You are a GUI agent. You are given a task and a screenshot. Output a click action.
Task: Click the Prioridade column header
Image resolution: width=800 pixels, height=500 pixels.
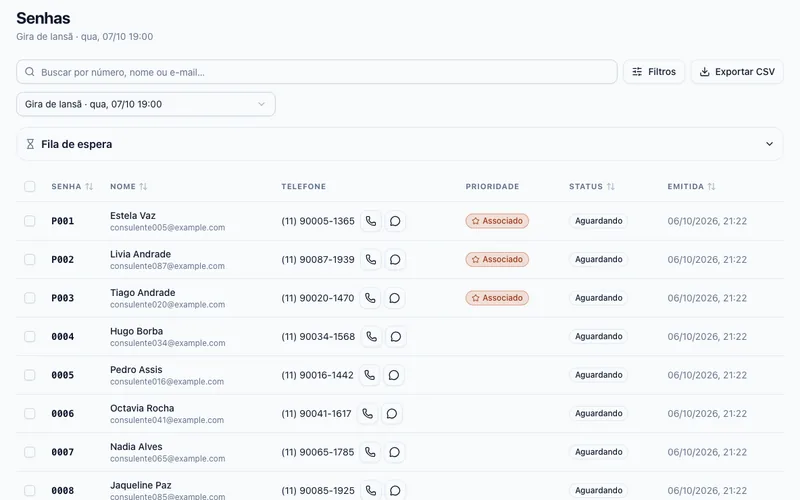click(x=492, y=187)
